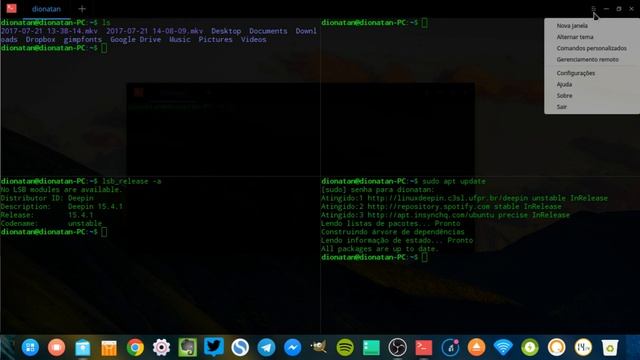Open the orange ring icon in the dock
The height and width of the screenshot is (360, 640).
(556, 348)
